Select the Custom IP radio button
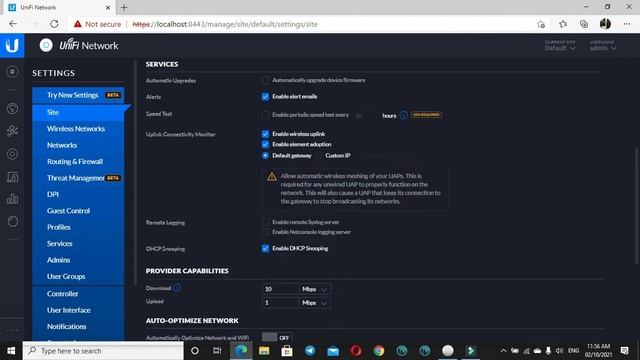 point(318,156)
